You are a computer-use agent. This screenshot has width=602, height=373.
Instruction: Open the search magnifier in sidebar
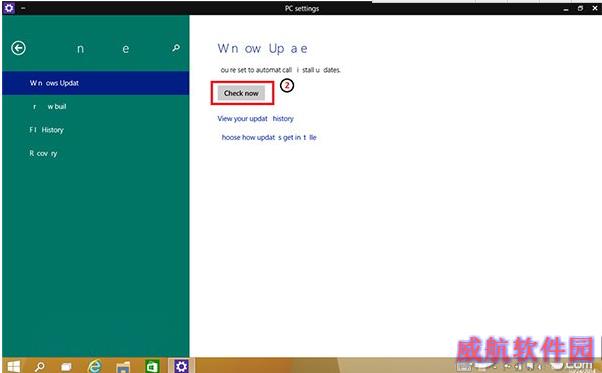(176, 48)
